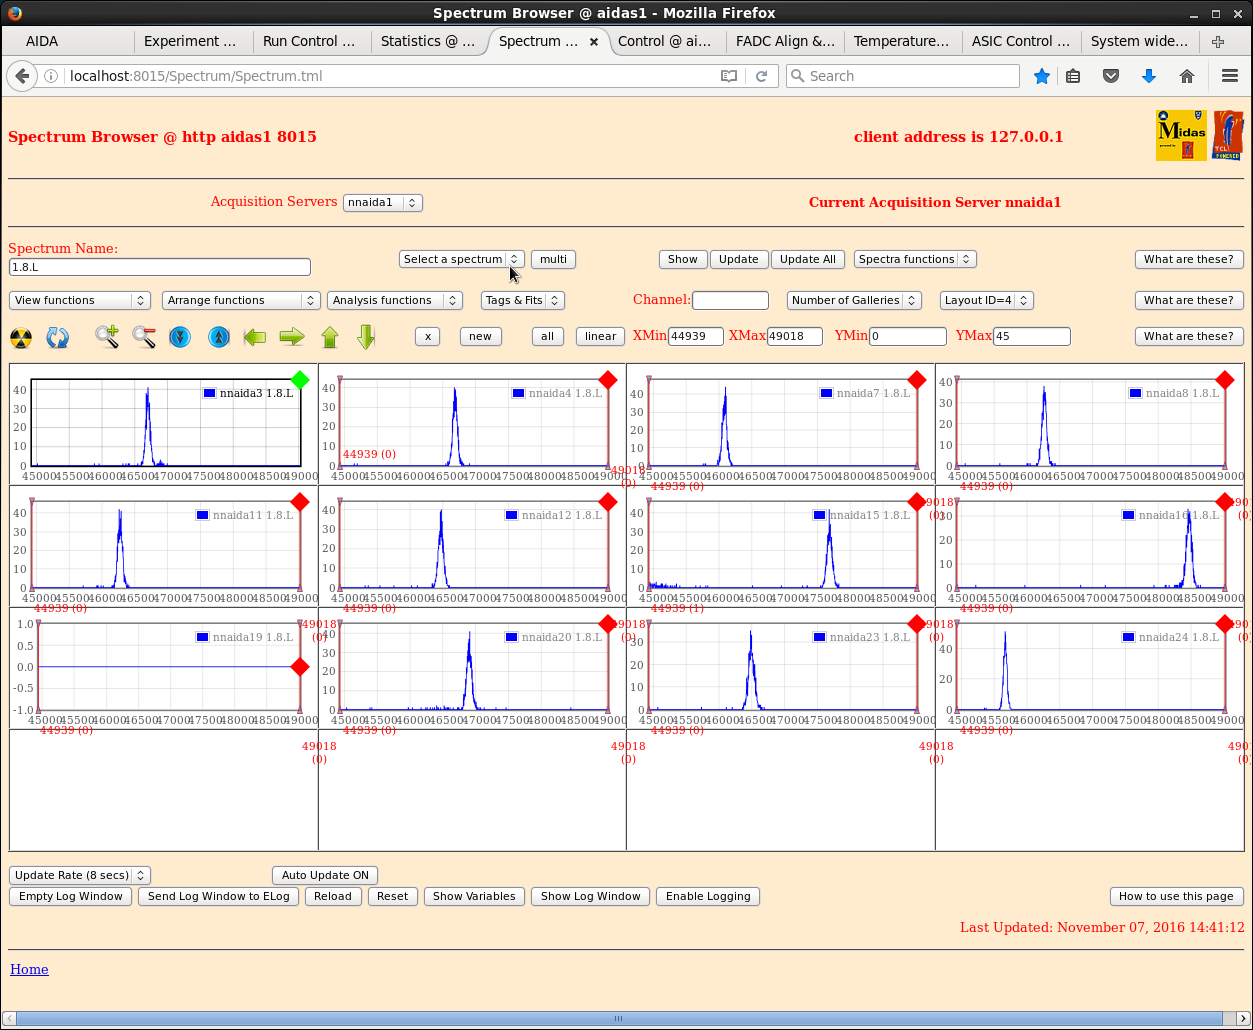
Task: Click the green right arrow icon
Action: [x=292, y=337]
